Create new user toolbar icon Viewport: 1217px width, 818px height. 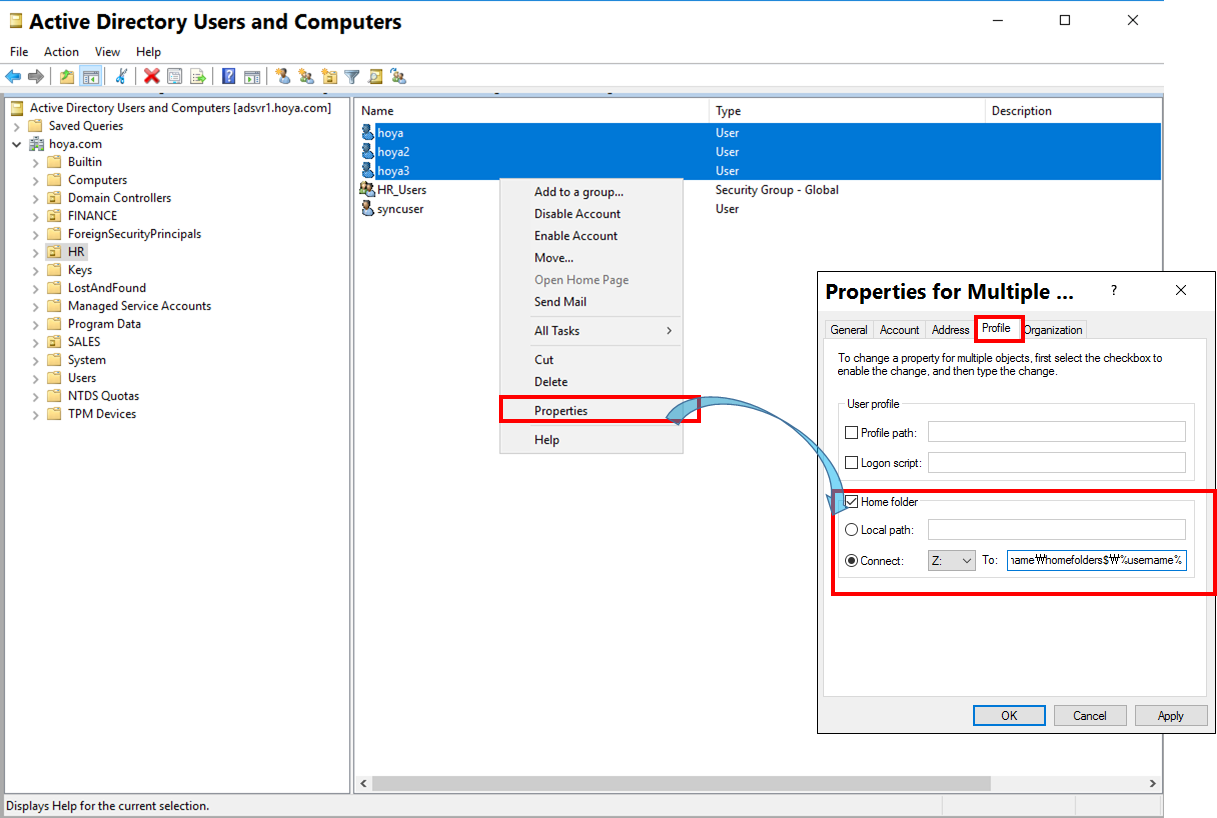click(283, 76)
